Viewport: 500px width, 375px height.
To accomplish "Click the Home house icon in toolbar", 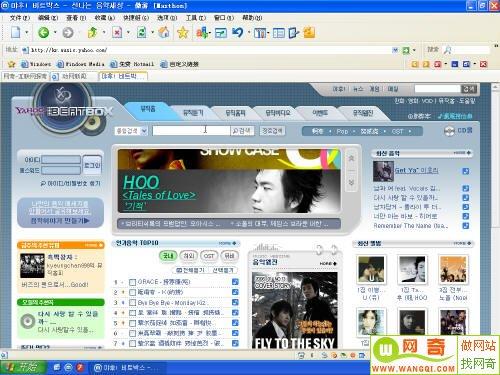I will point(164,33).
